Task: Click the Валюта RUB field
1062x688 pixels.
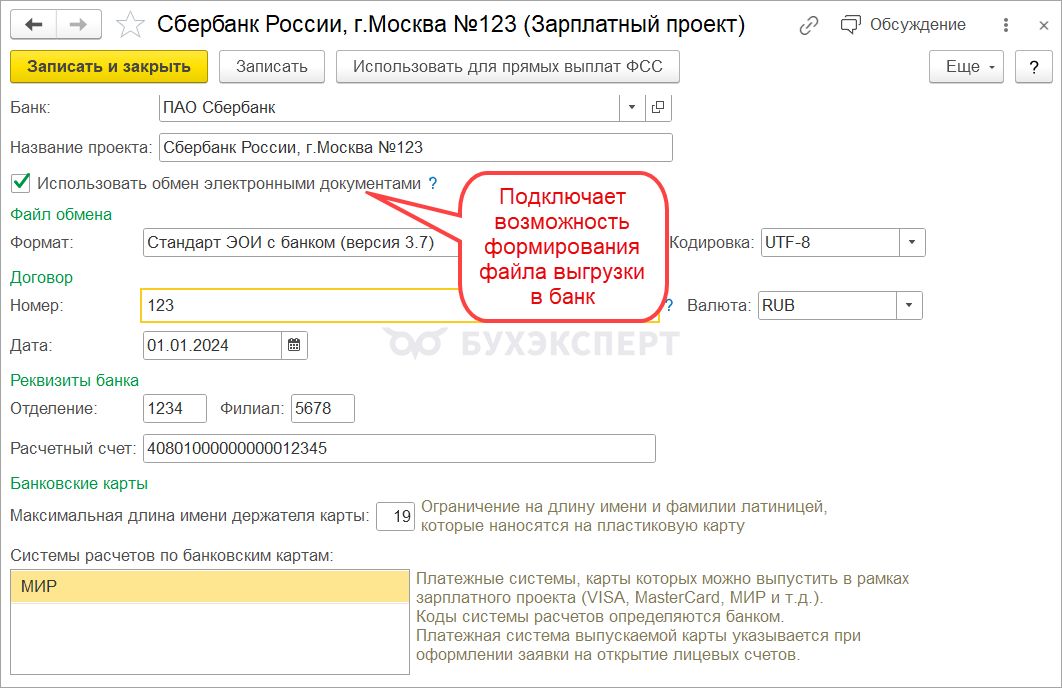Action: click(x=827, y=305)
